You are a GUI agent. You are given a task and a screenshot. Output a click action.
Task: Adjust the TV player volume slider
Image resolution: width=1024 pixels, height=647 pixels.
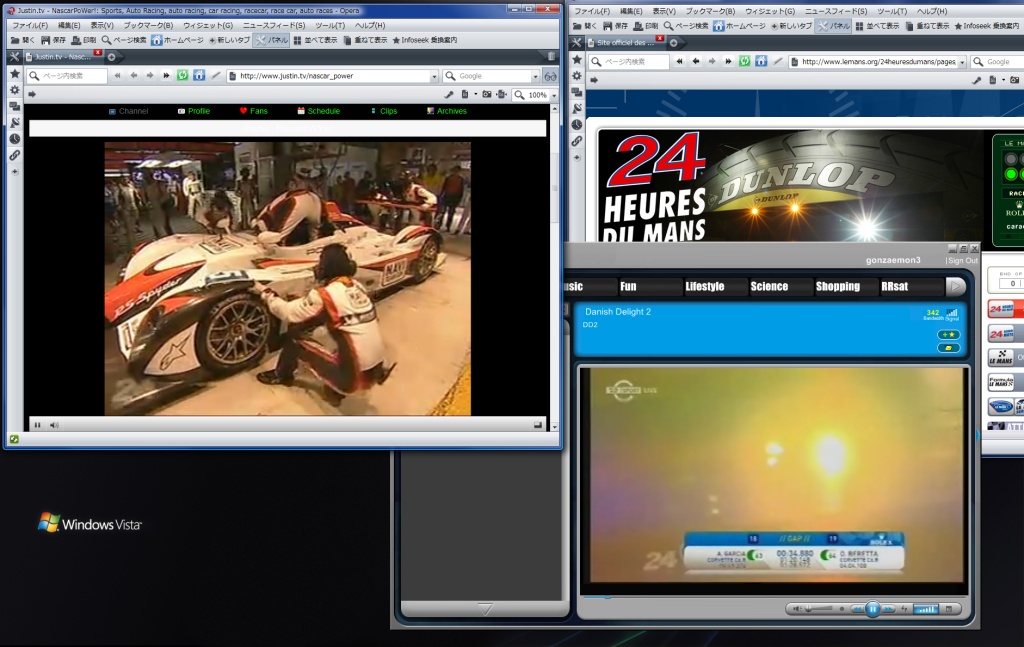[x=818, y=609]
